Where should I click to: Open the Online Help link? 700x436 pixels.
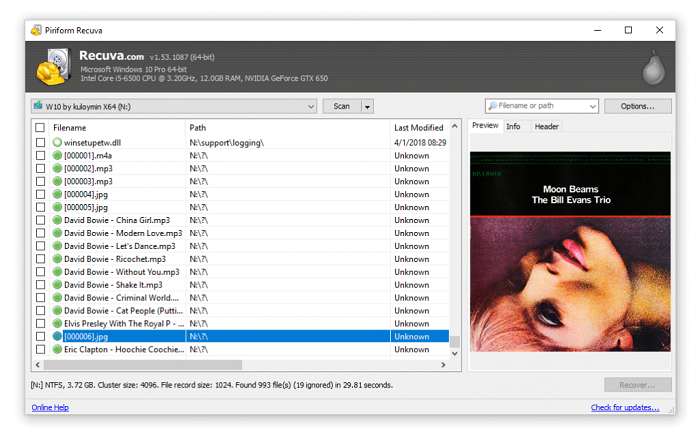(x=50, y=407)
